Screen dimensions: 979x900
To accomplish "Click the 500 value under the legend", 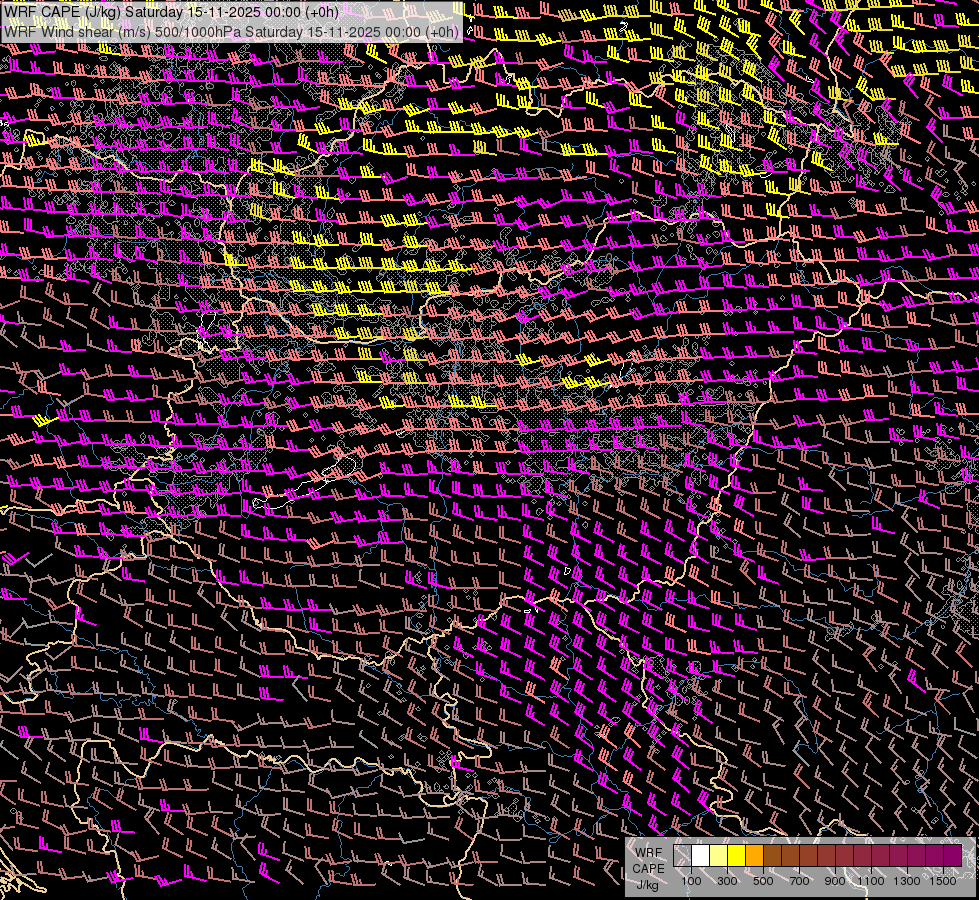I will tap(763, 882).
